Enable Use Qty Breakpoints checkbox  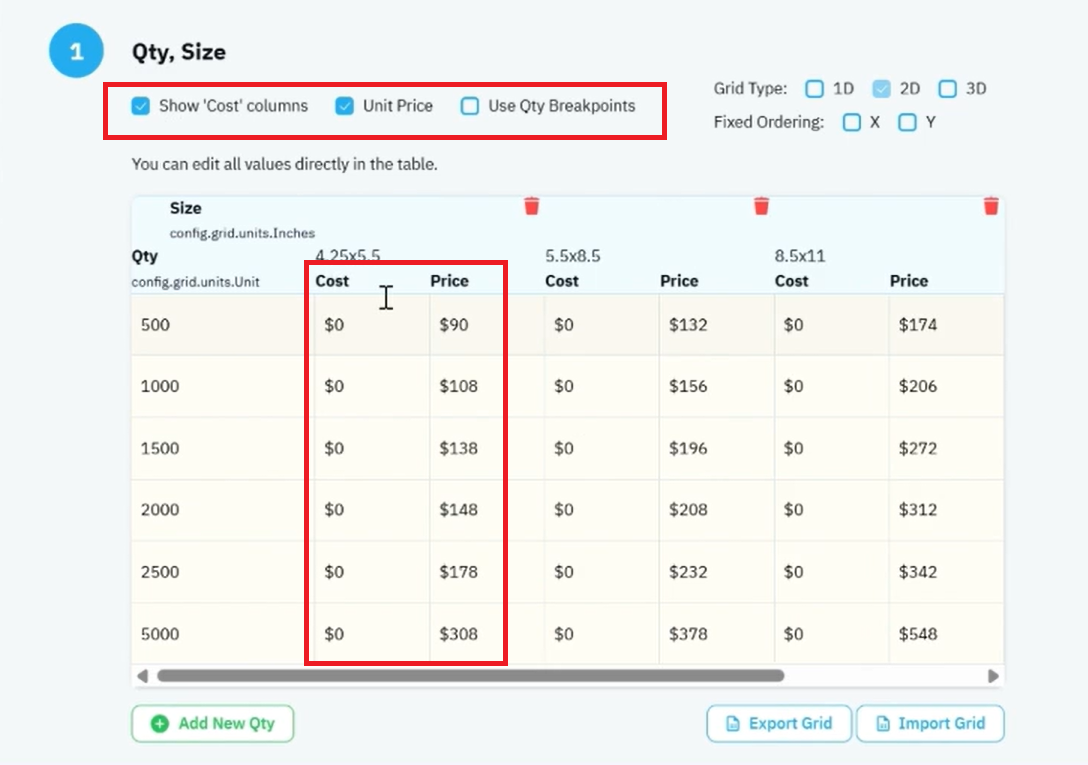point(470,106)
